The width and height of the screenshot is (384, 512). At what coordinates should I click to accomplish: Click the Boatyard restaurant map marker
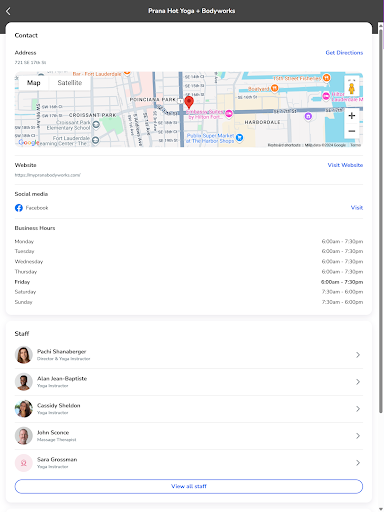click(274, 88)
